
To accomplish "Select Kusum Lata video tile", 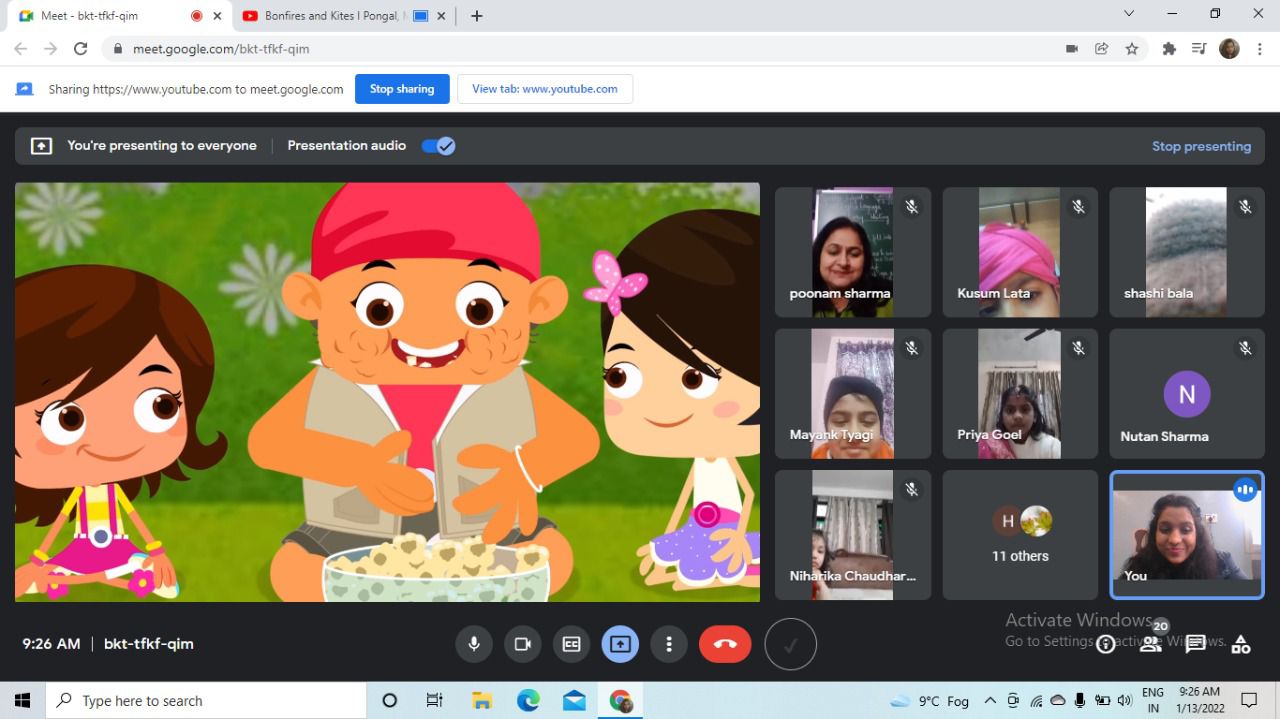I will (x=1020, y=252).
